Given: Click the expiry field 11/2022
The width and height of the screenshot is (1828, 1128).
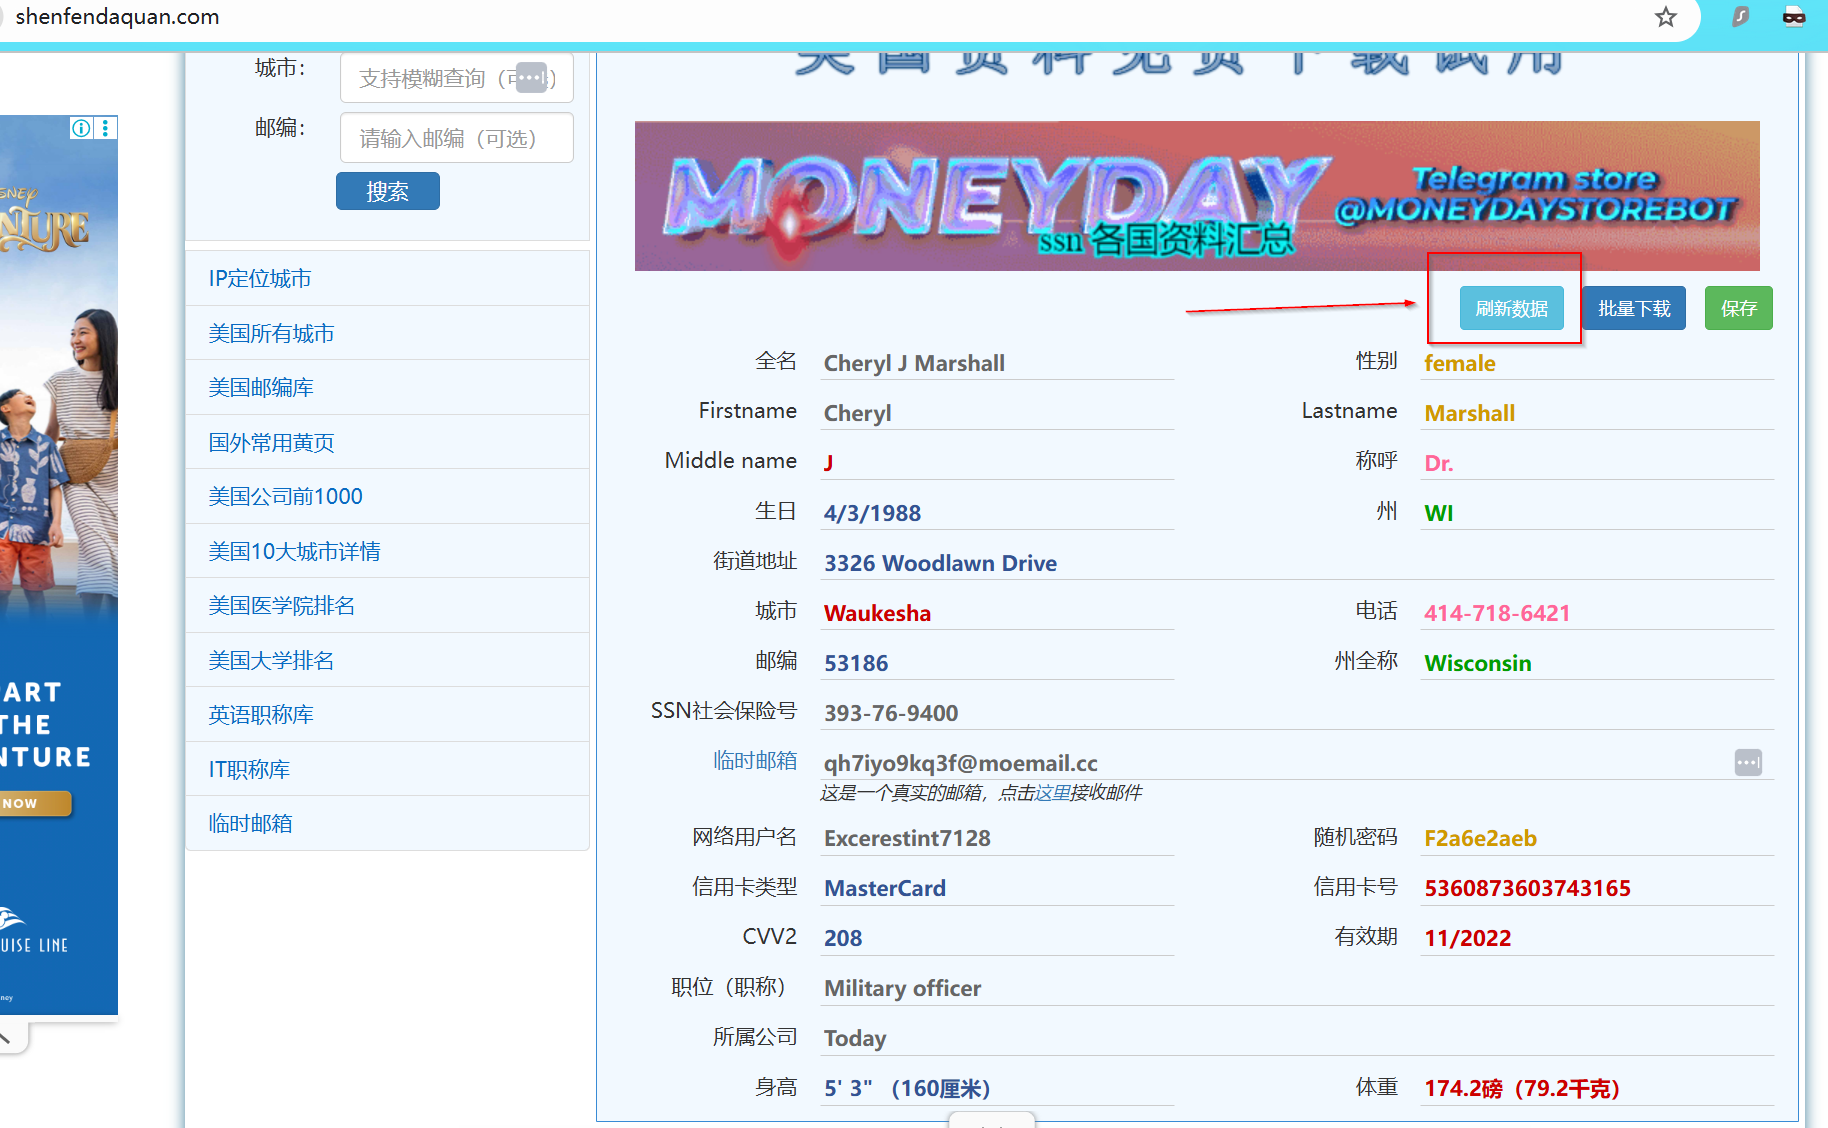Looking at the screenshot, I should 1597,938.
